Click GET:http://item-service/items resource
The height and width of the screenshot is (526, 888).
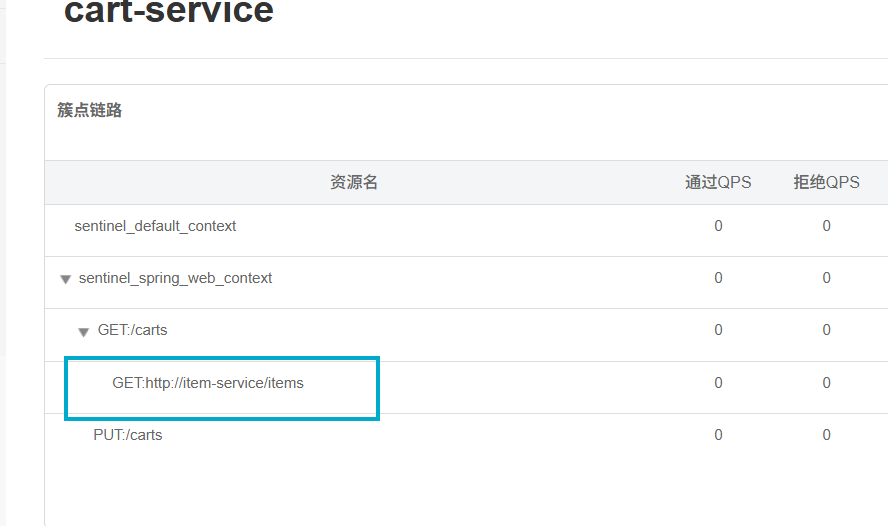click(x=208, y=383)
